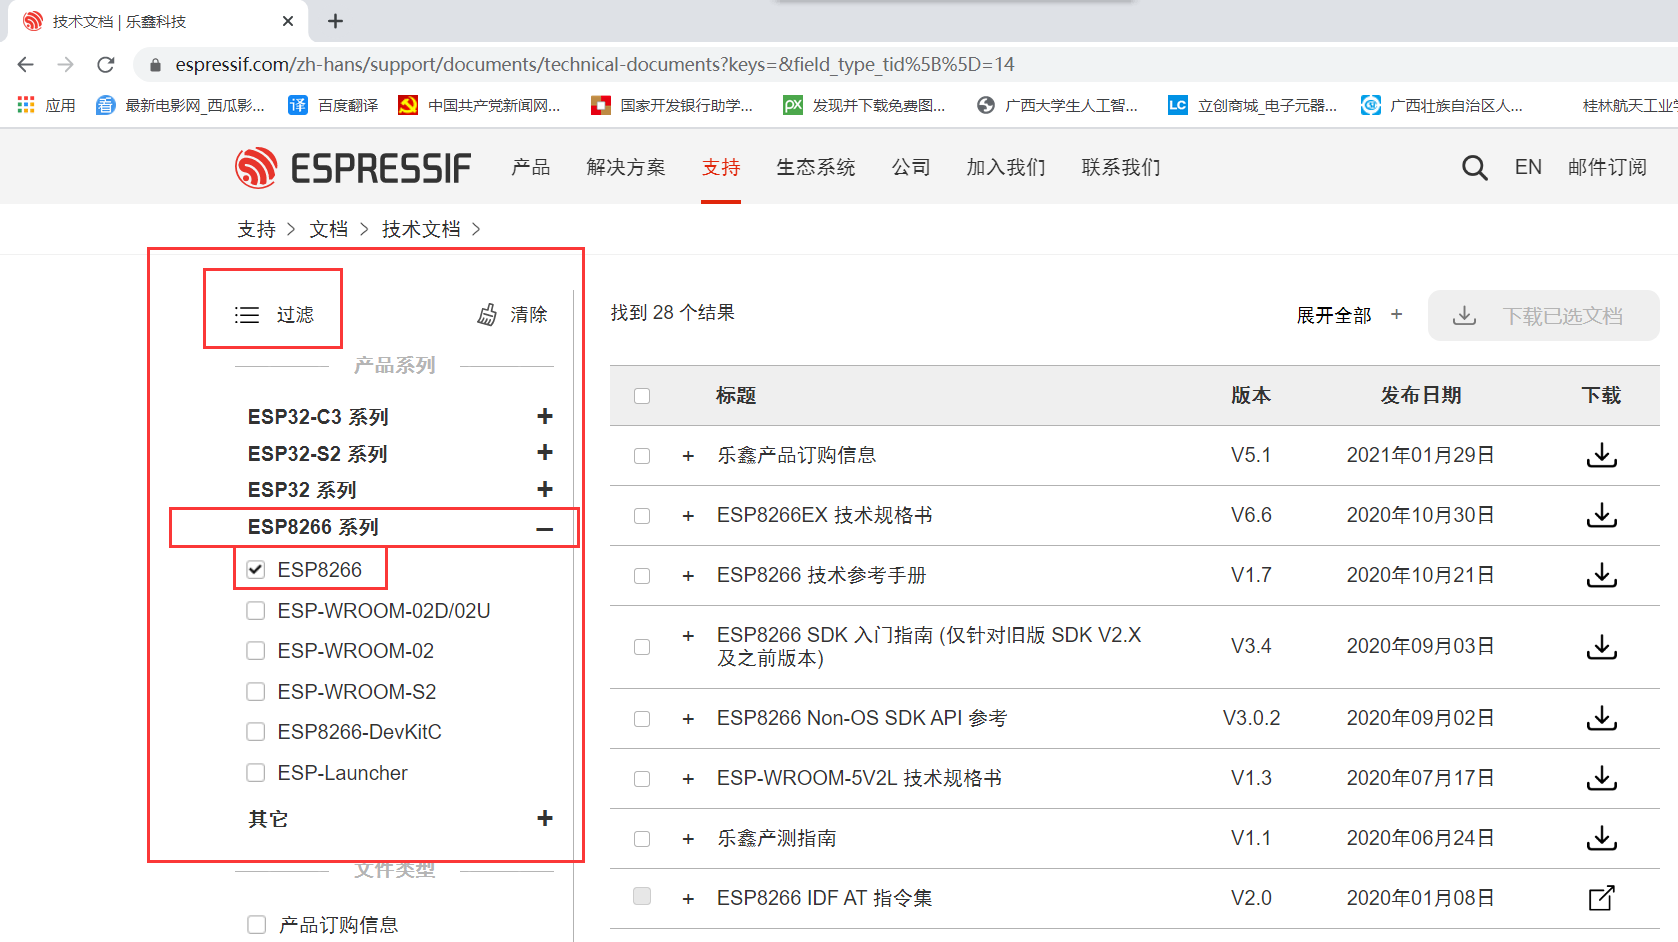Open 中国共产党新闻网 bookmark
Viewport: 1678px width, 942px height.
(479, 105)
